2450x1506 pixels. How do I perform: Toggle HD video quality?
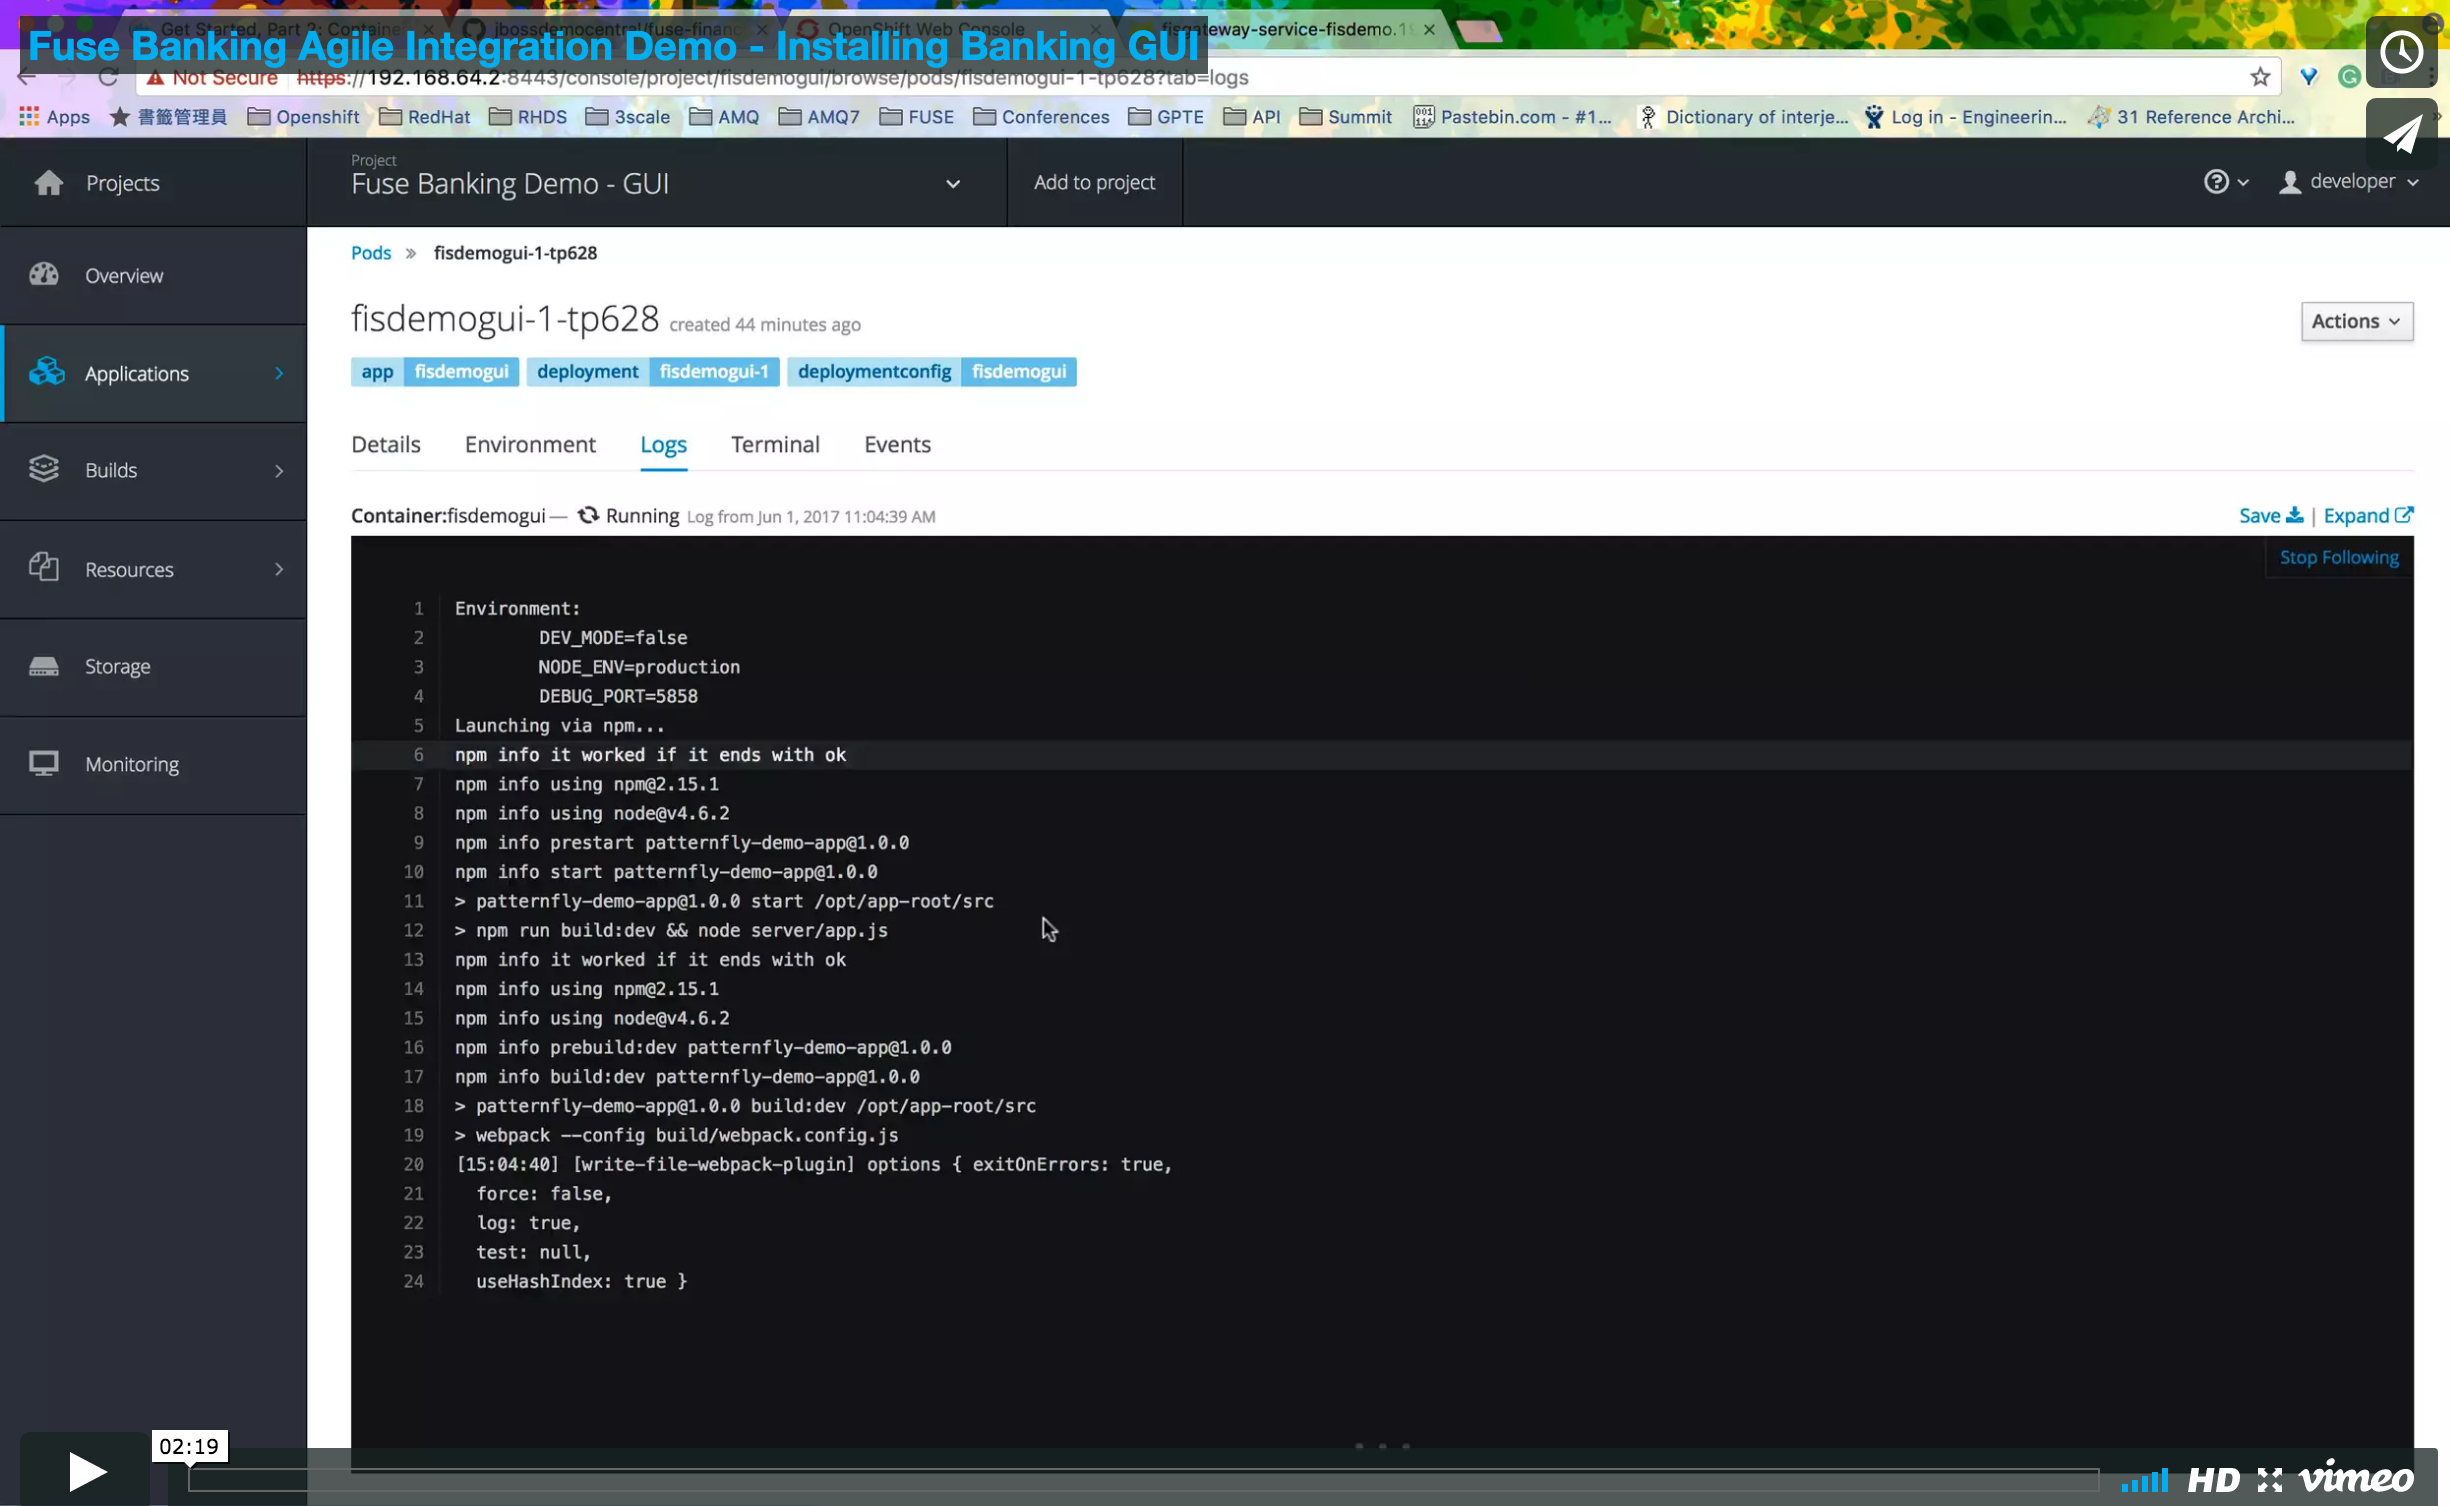(2212, 1479)
